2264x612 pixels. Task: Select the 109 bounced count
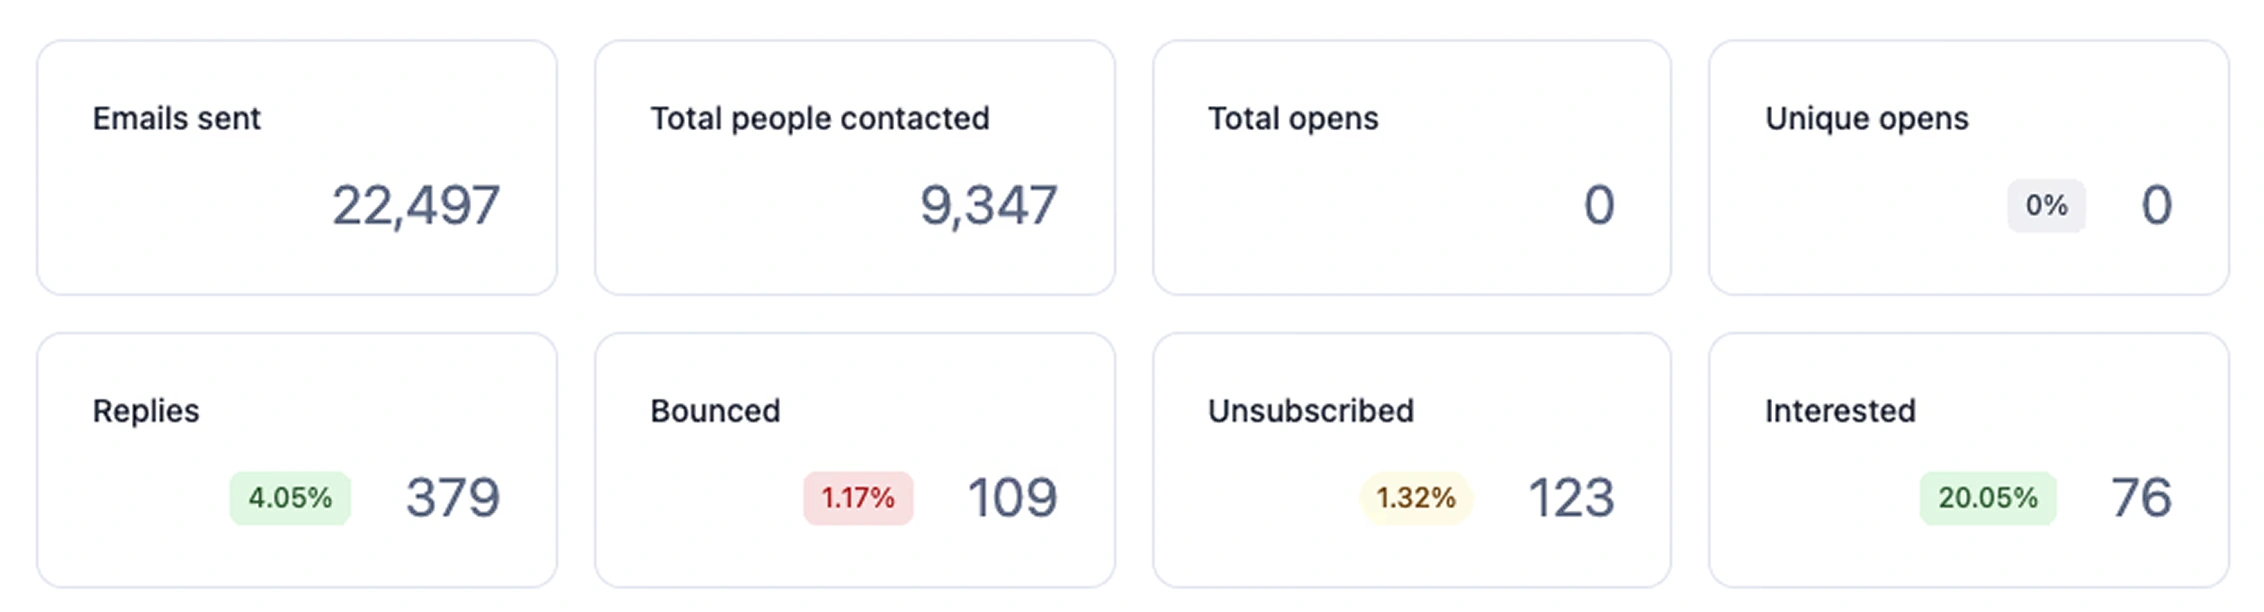1012,498
